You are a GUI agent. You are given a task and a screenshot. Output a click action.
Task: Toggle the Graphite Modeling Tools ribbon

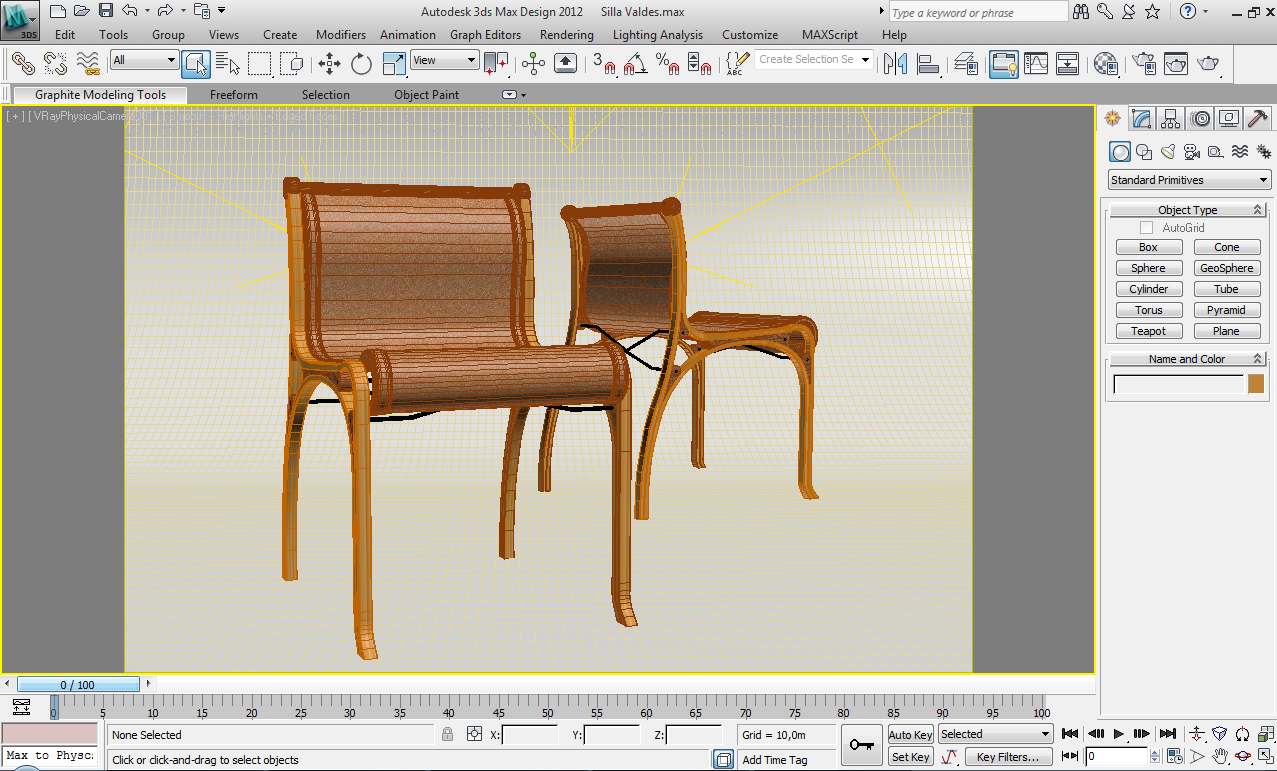[1004, 64]
